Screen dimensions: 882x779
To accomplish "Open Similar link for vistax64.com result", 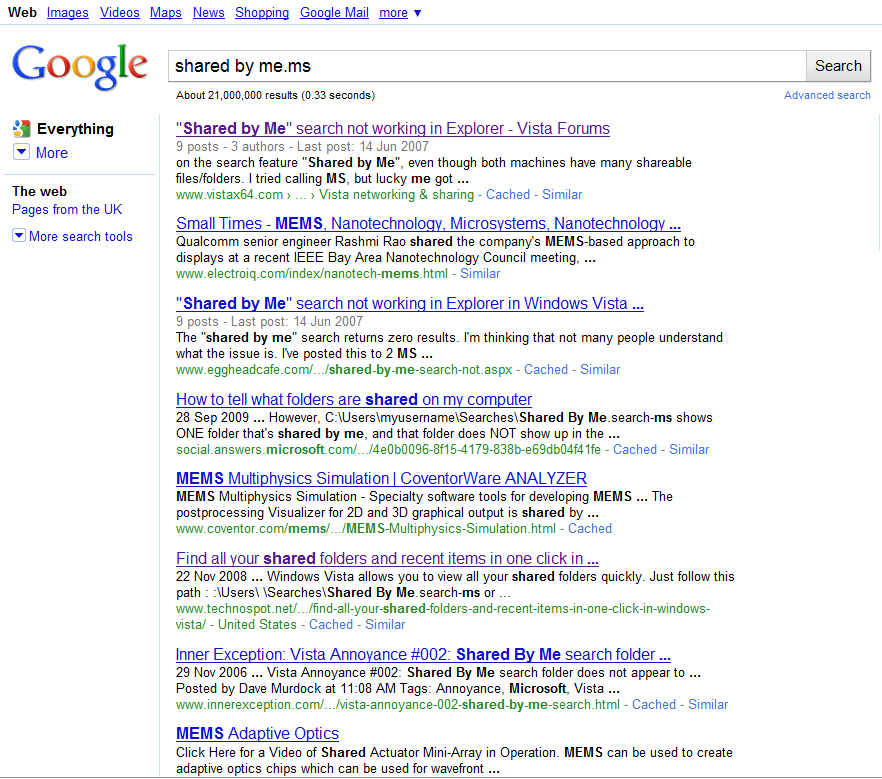I will pos(562,194).
